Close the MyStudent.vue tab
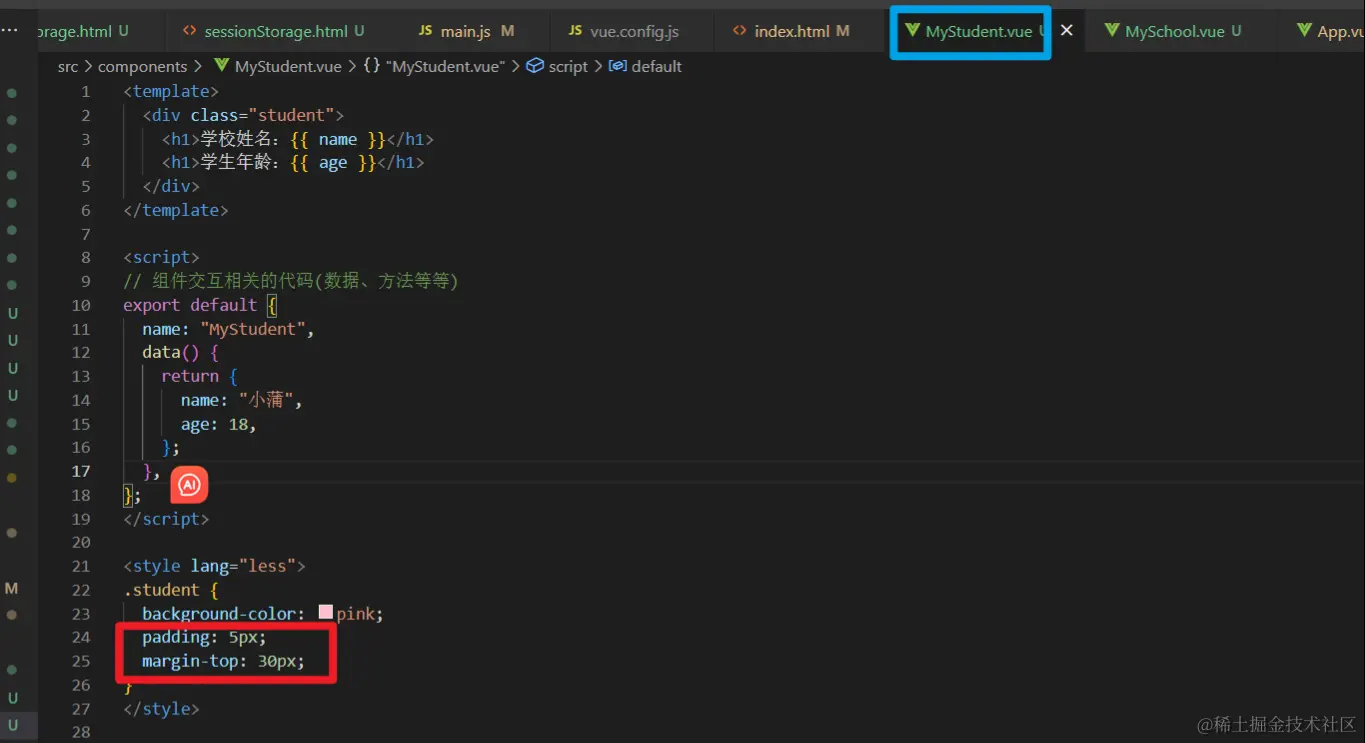 [1066, 31]
